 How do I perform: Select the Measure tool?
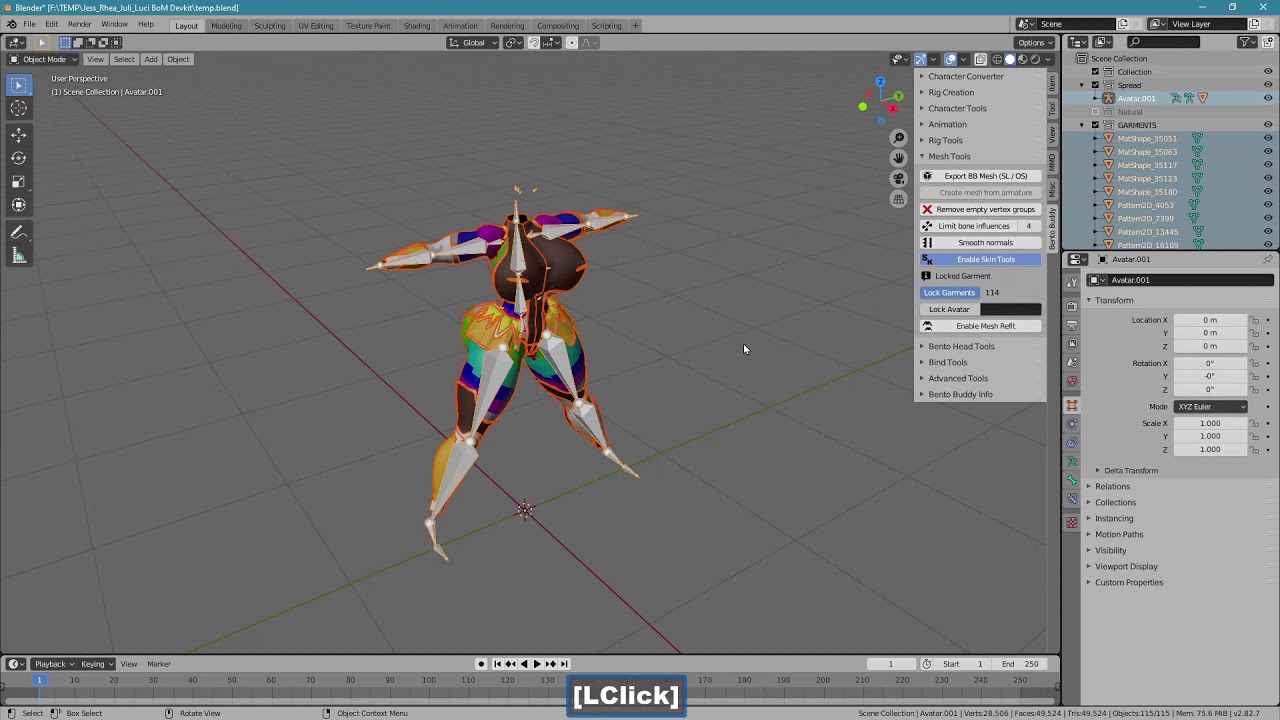[19, 256]
